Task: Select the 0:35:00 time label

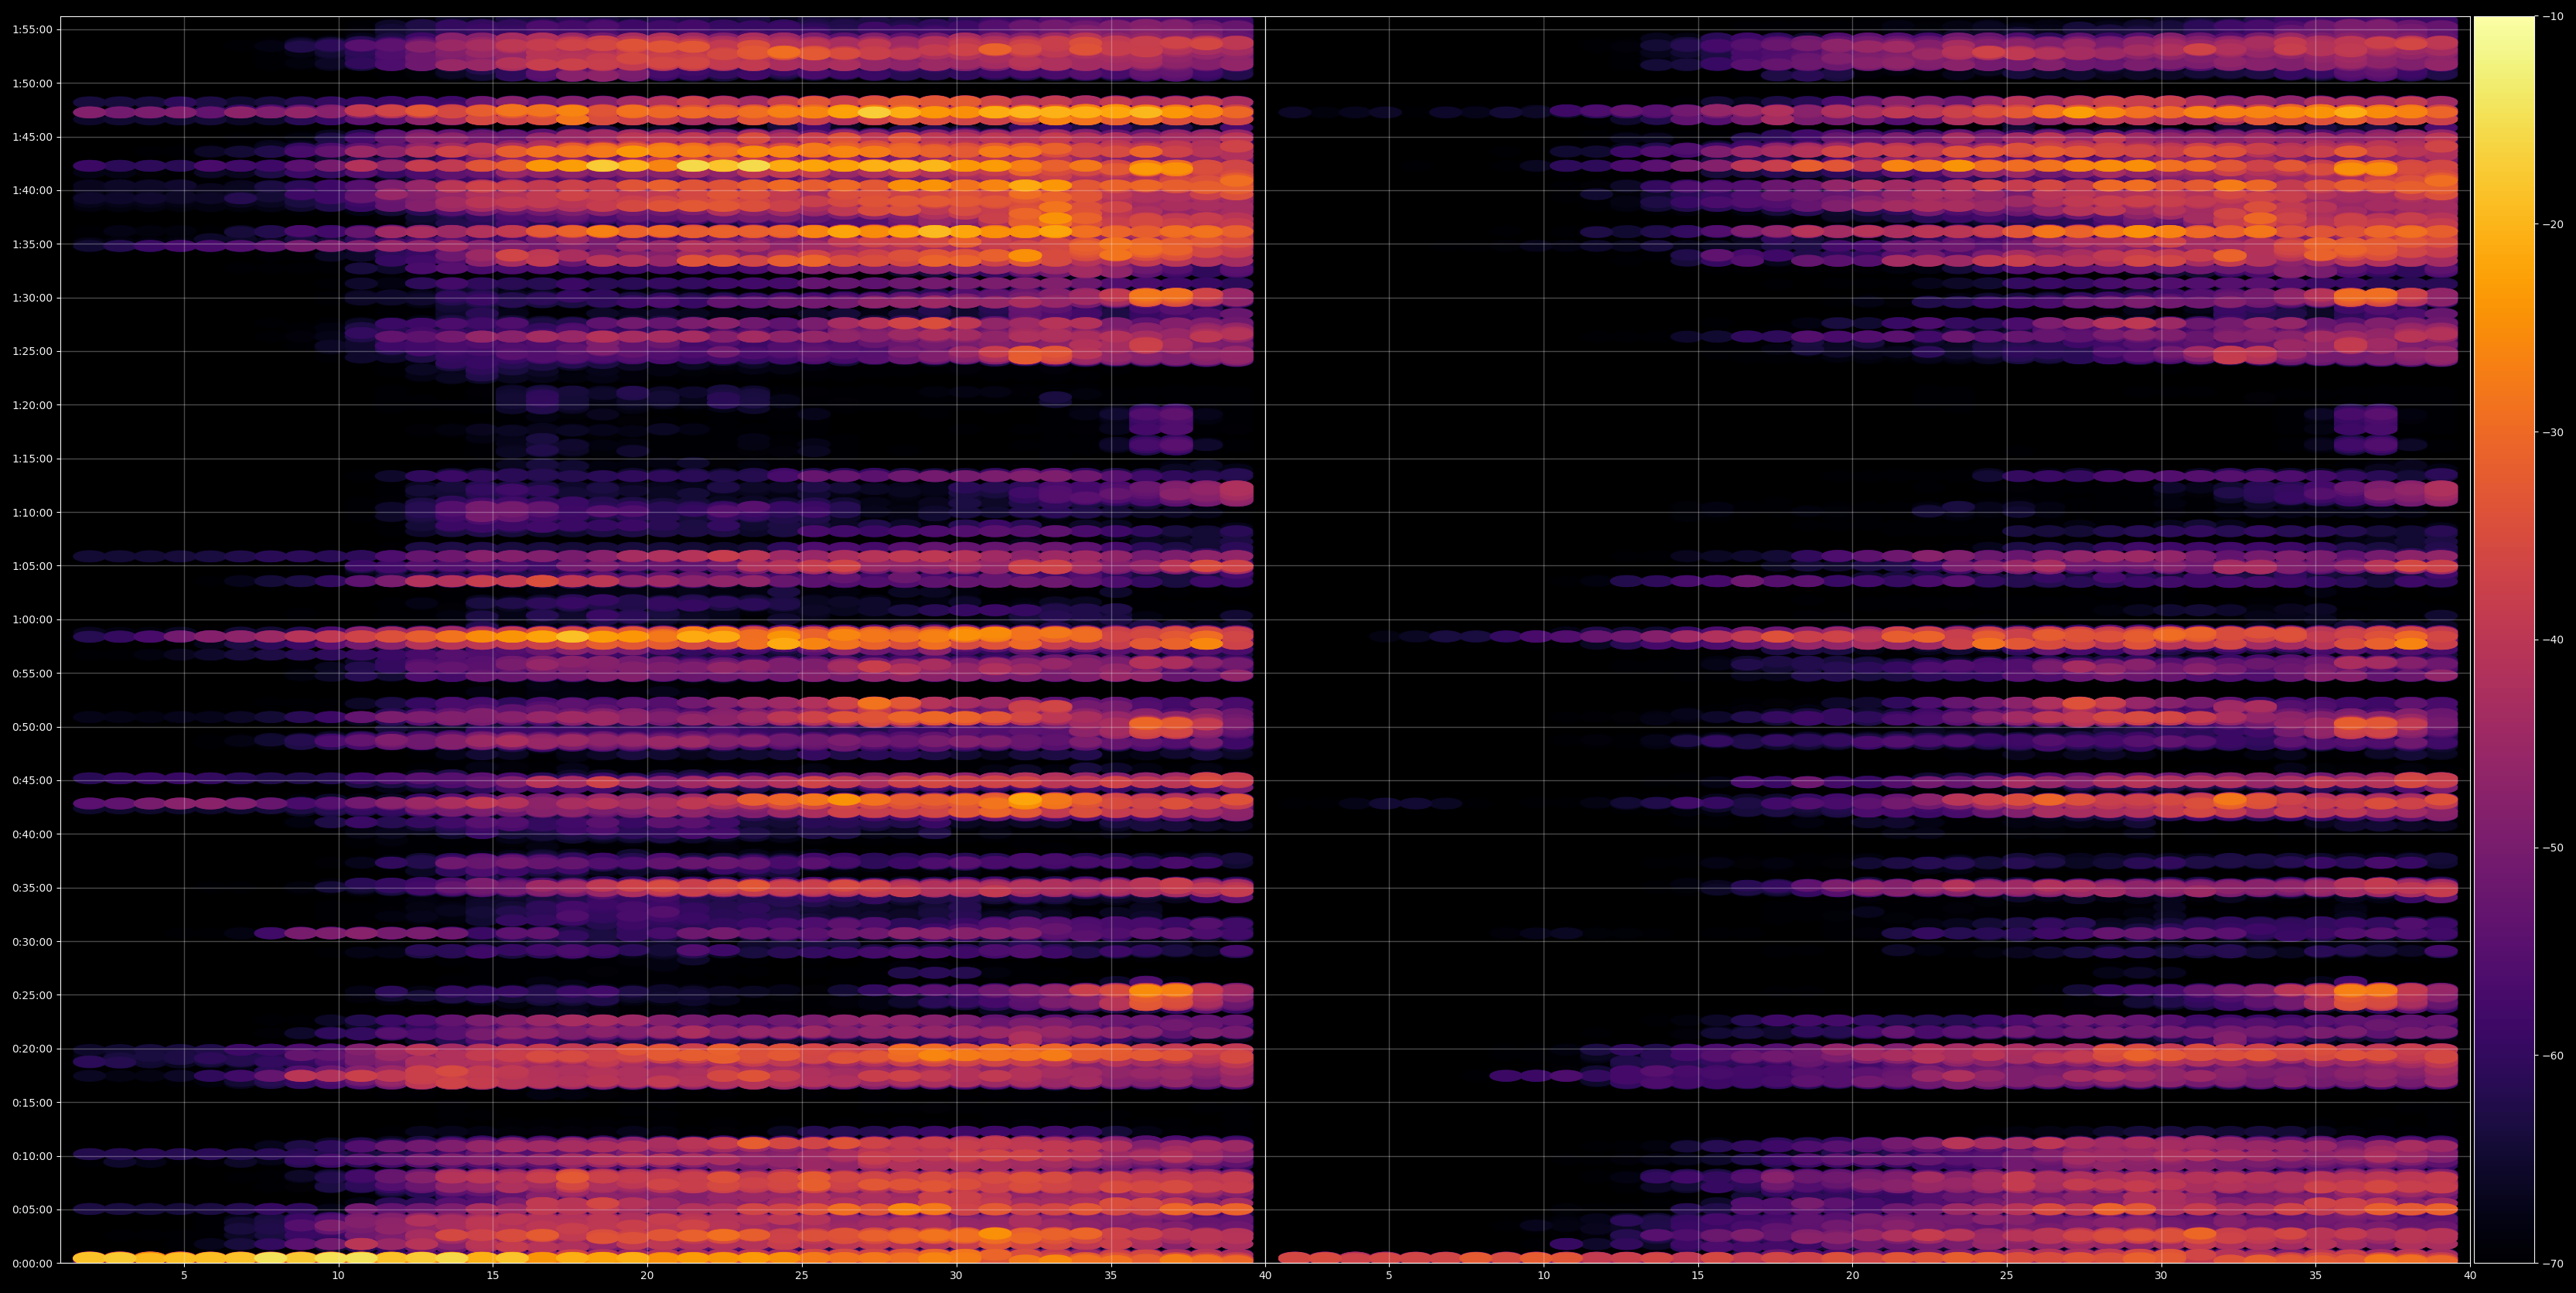Action: click(32, 888)
